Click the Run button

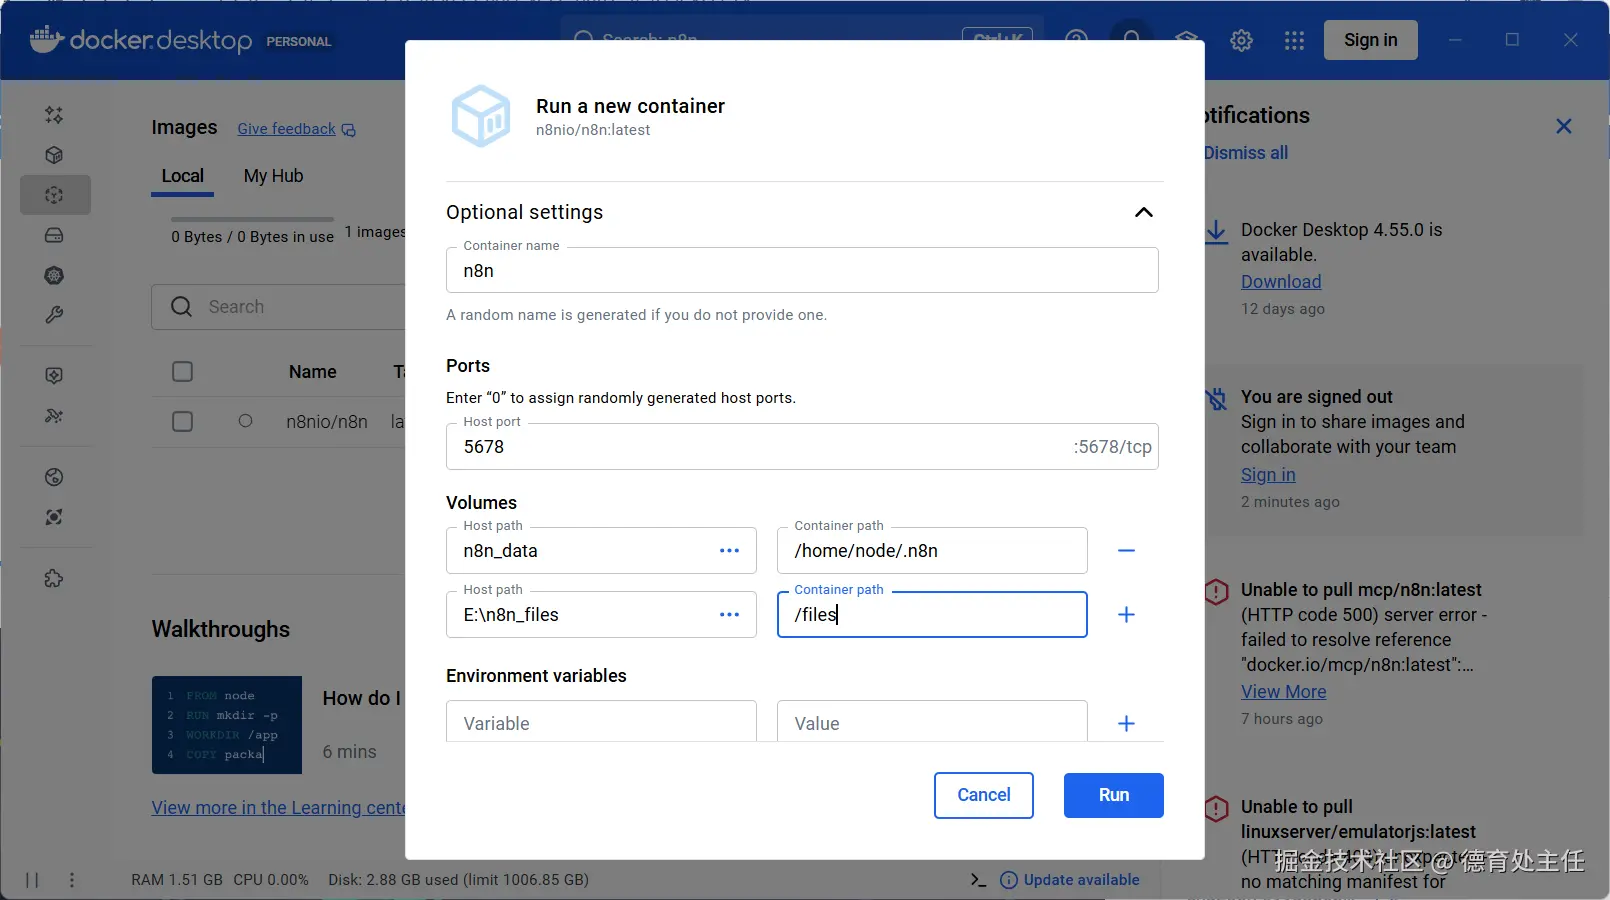pyautogui.click(x=1113, y=795)
